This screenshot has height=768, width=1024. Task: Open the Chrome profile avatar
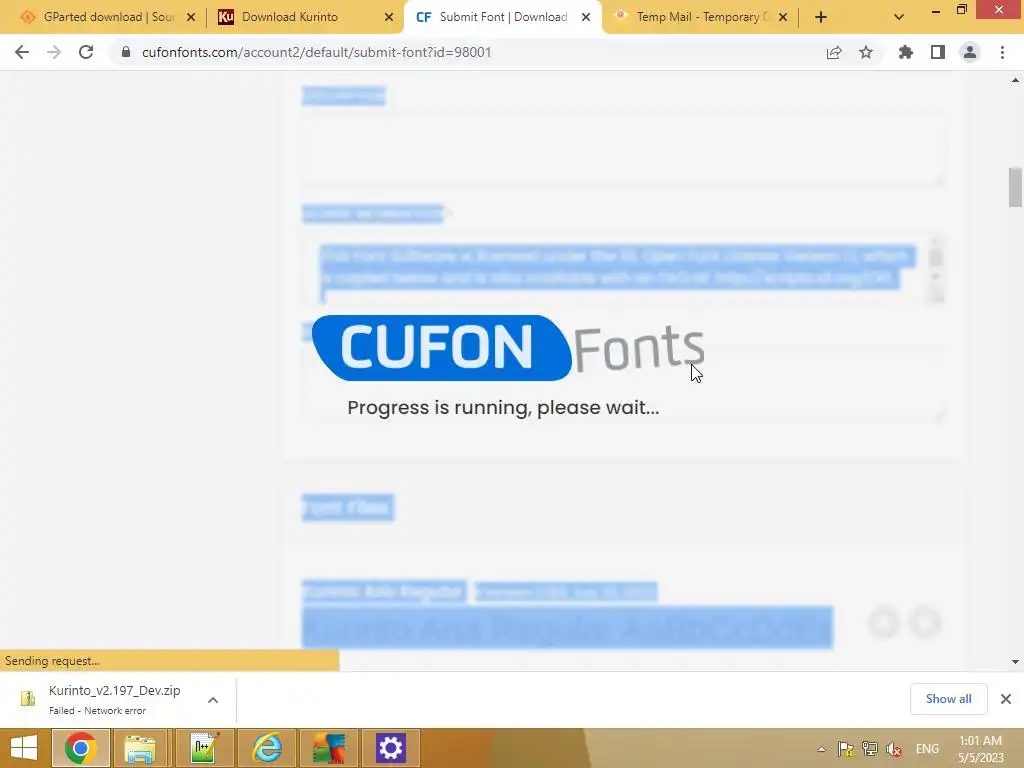(x=970, y=52)
